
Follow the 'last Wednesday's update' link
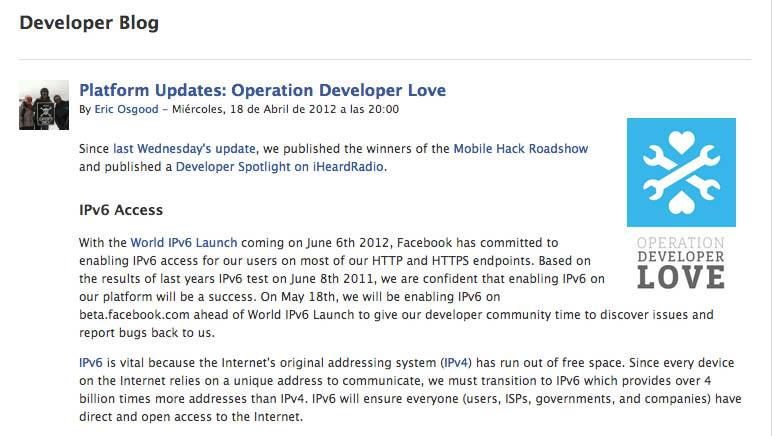point(184,149)
